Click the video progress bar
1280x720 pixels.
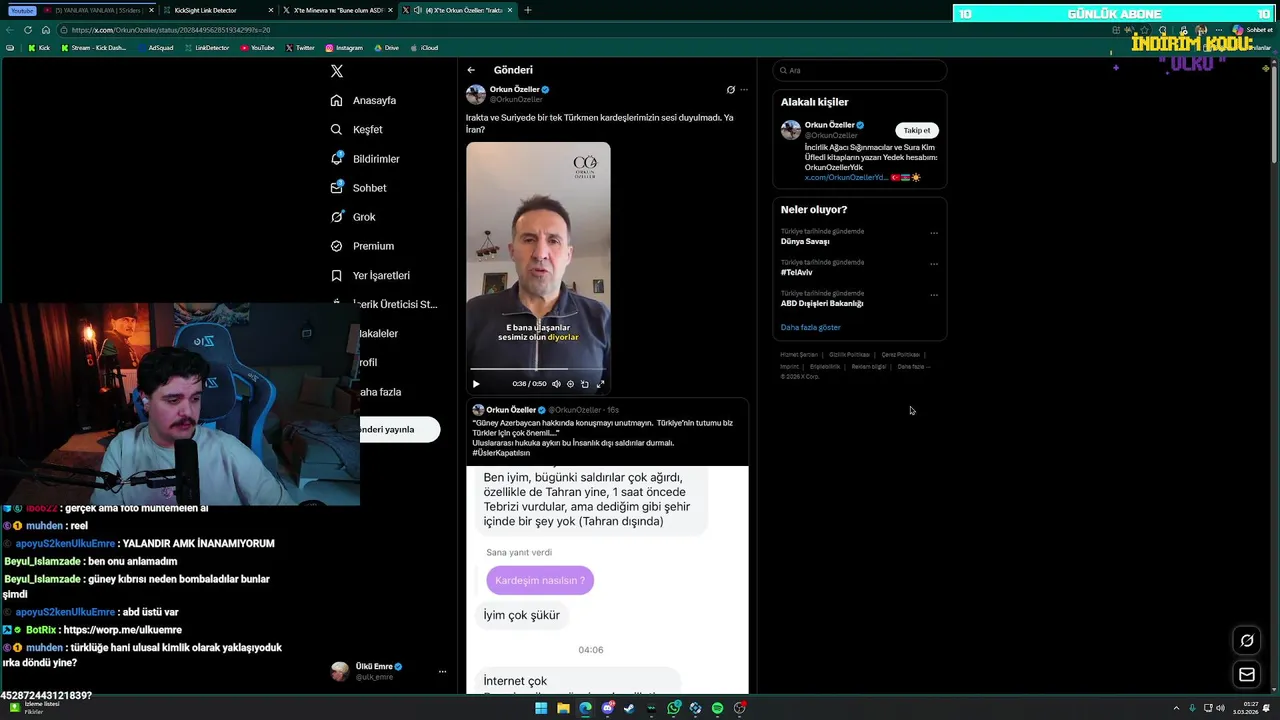tap(538, 370)
